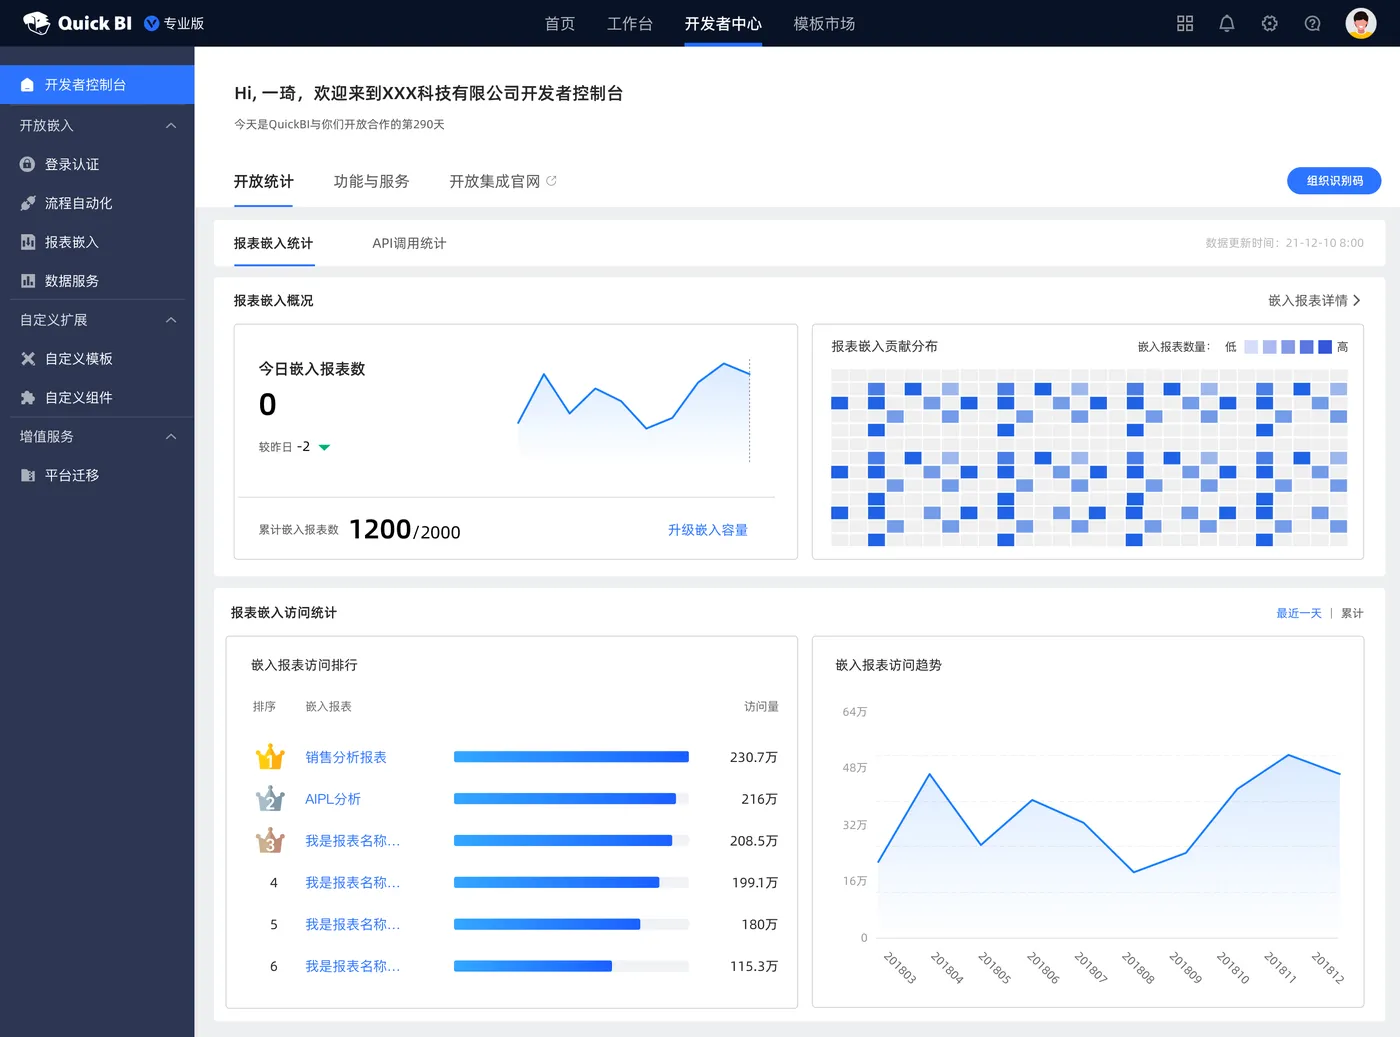
Task: Click the 流程自动化 rocket icon
Action: pyautogui.click(x=28, y=203)
